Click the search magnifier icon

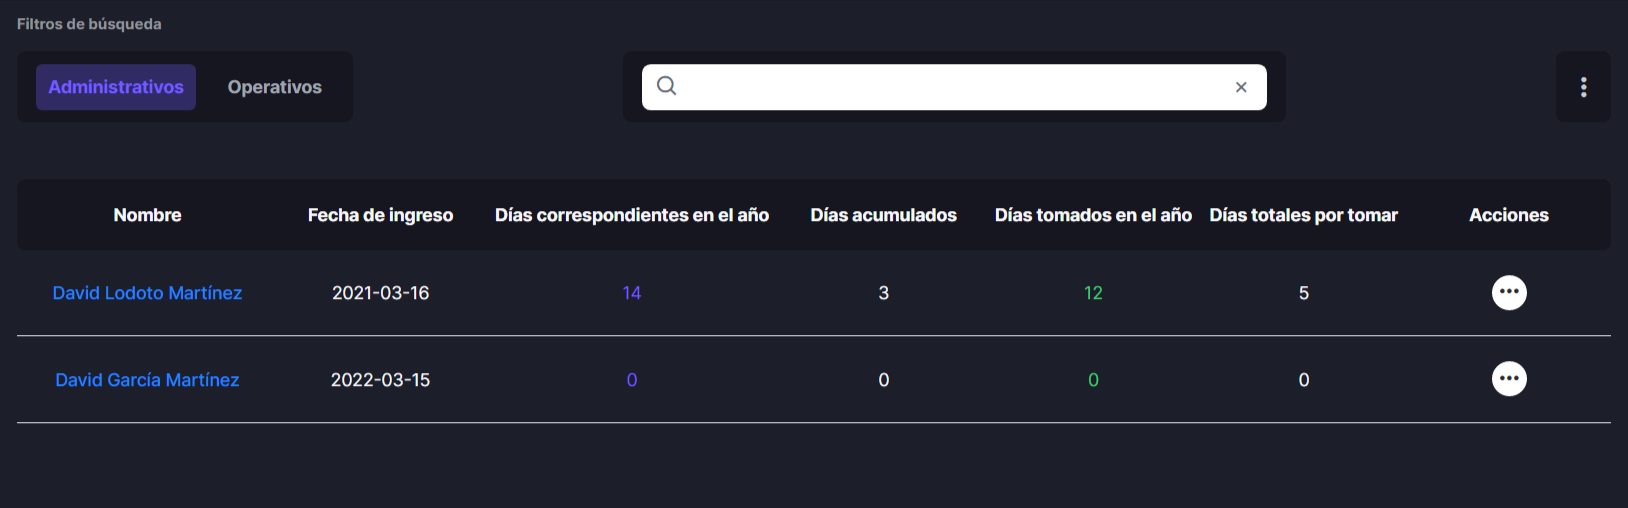(x=666, y=86)
